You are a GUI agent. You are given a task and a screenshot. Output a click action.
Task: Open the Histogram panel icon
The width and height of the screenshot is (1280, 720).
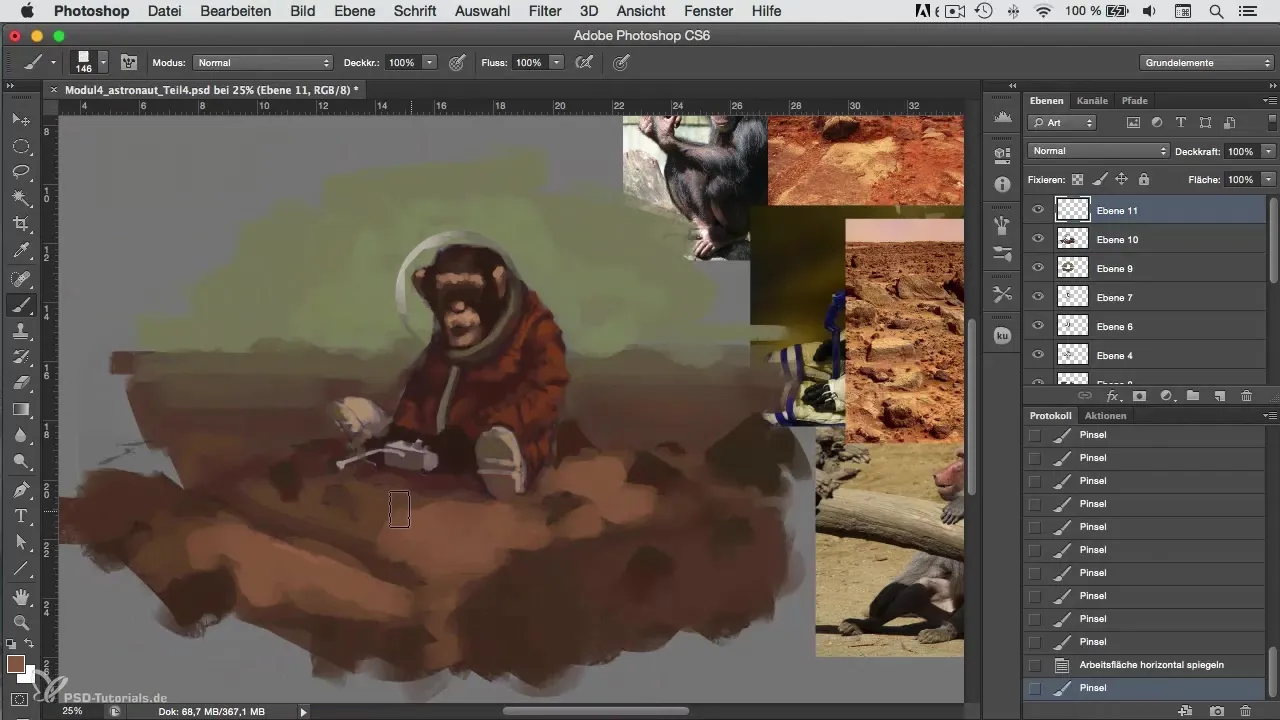1002,118
